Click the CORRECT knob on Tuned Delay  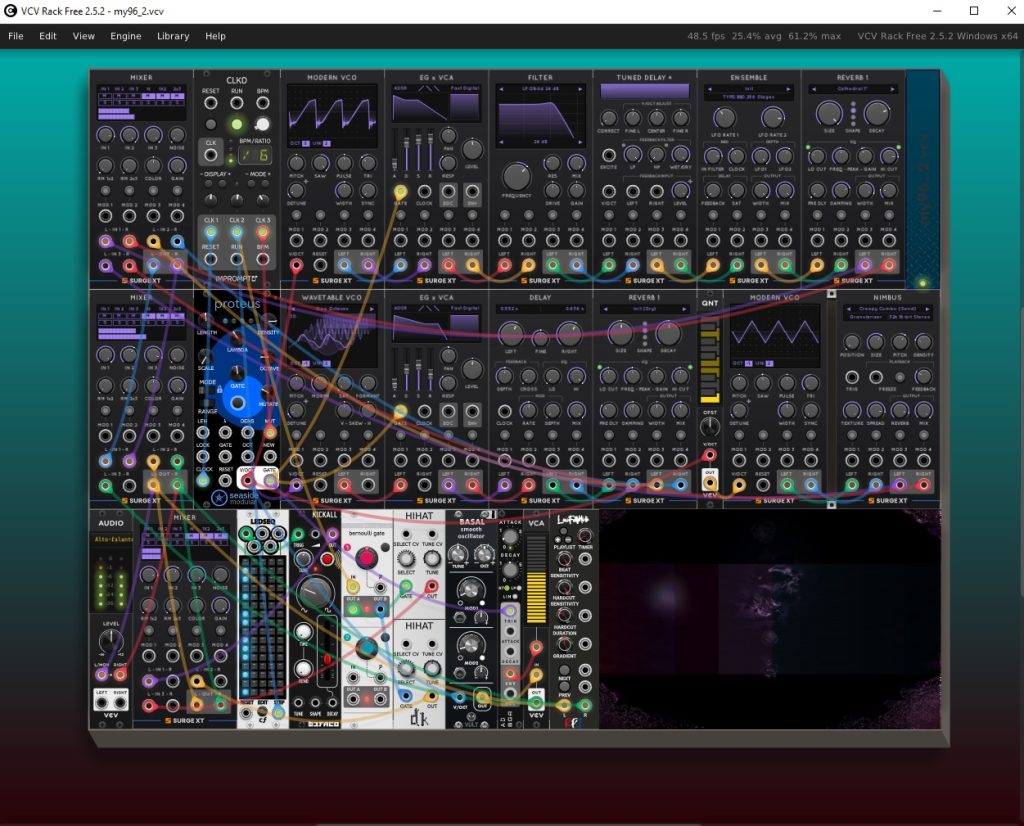(x=609, y=118)
